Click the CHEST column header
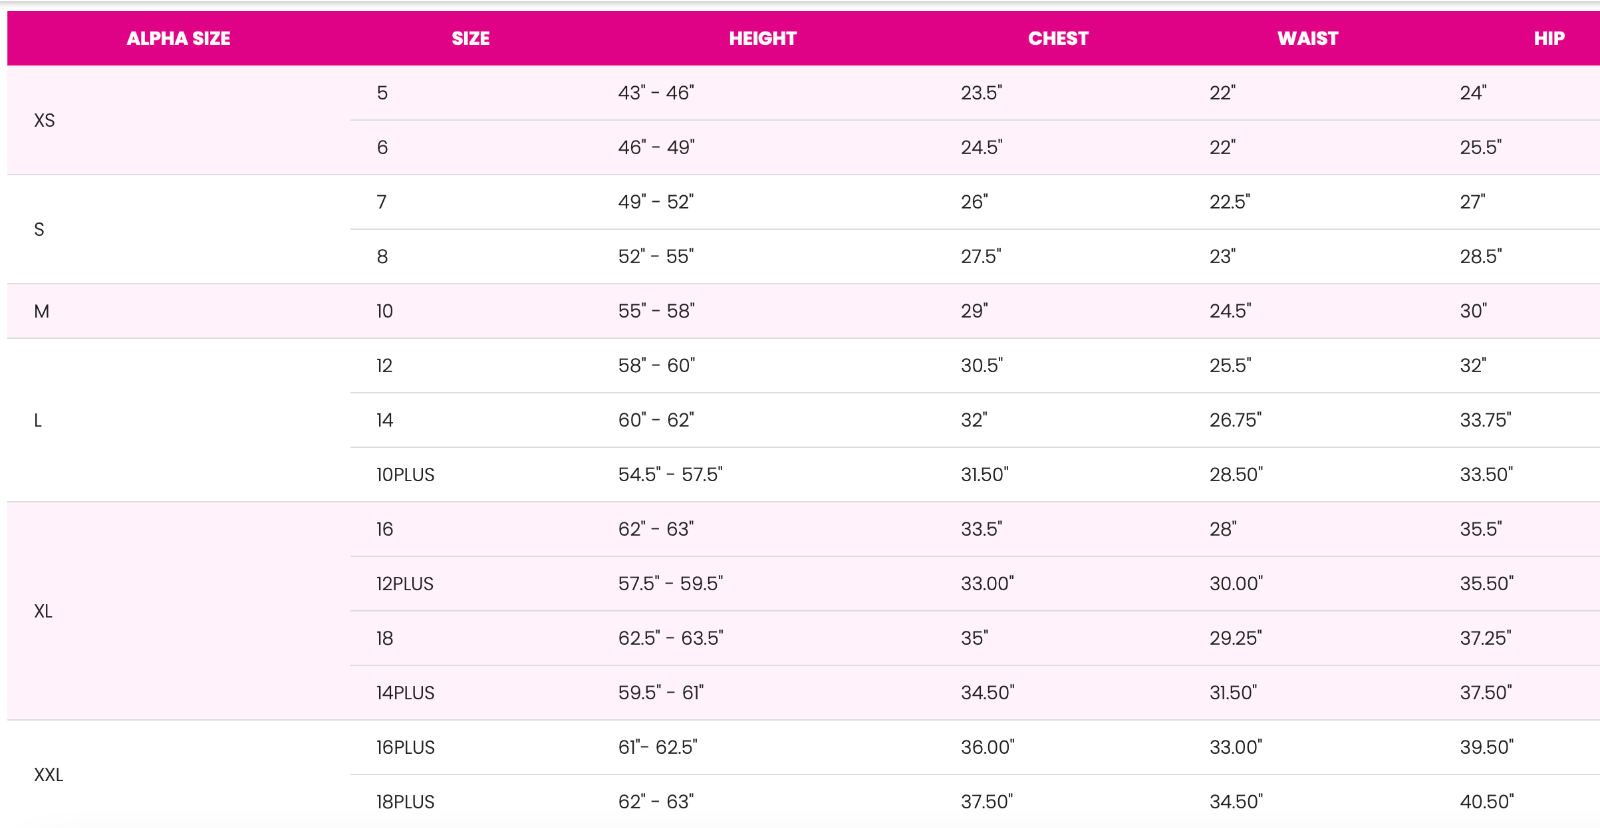 coord(1058,38)
